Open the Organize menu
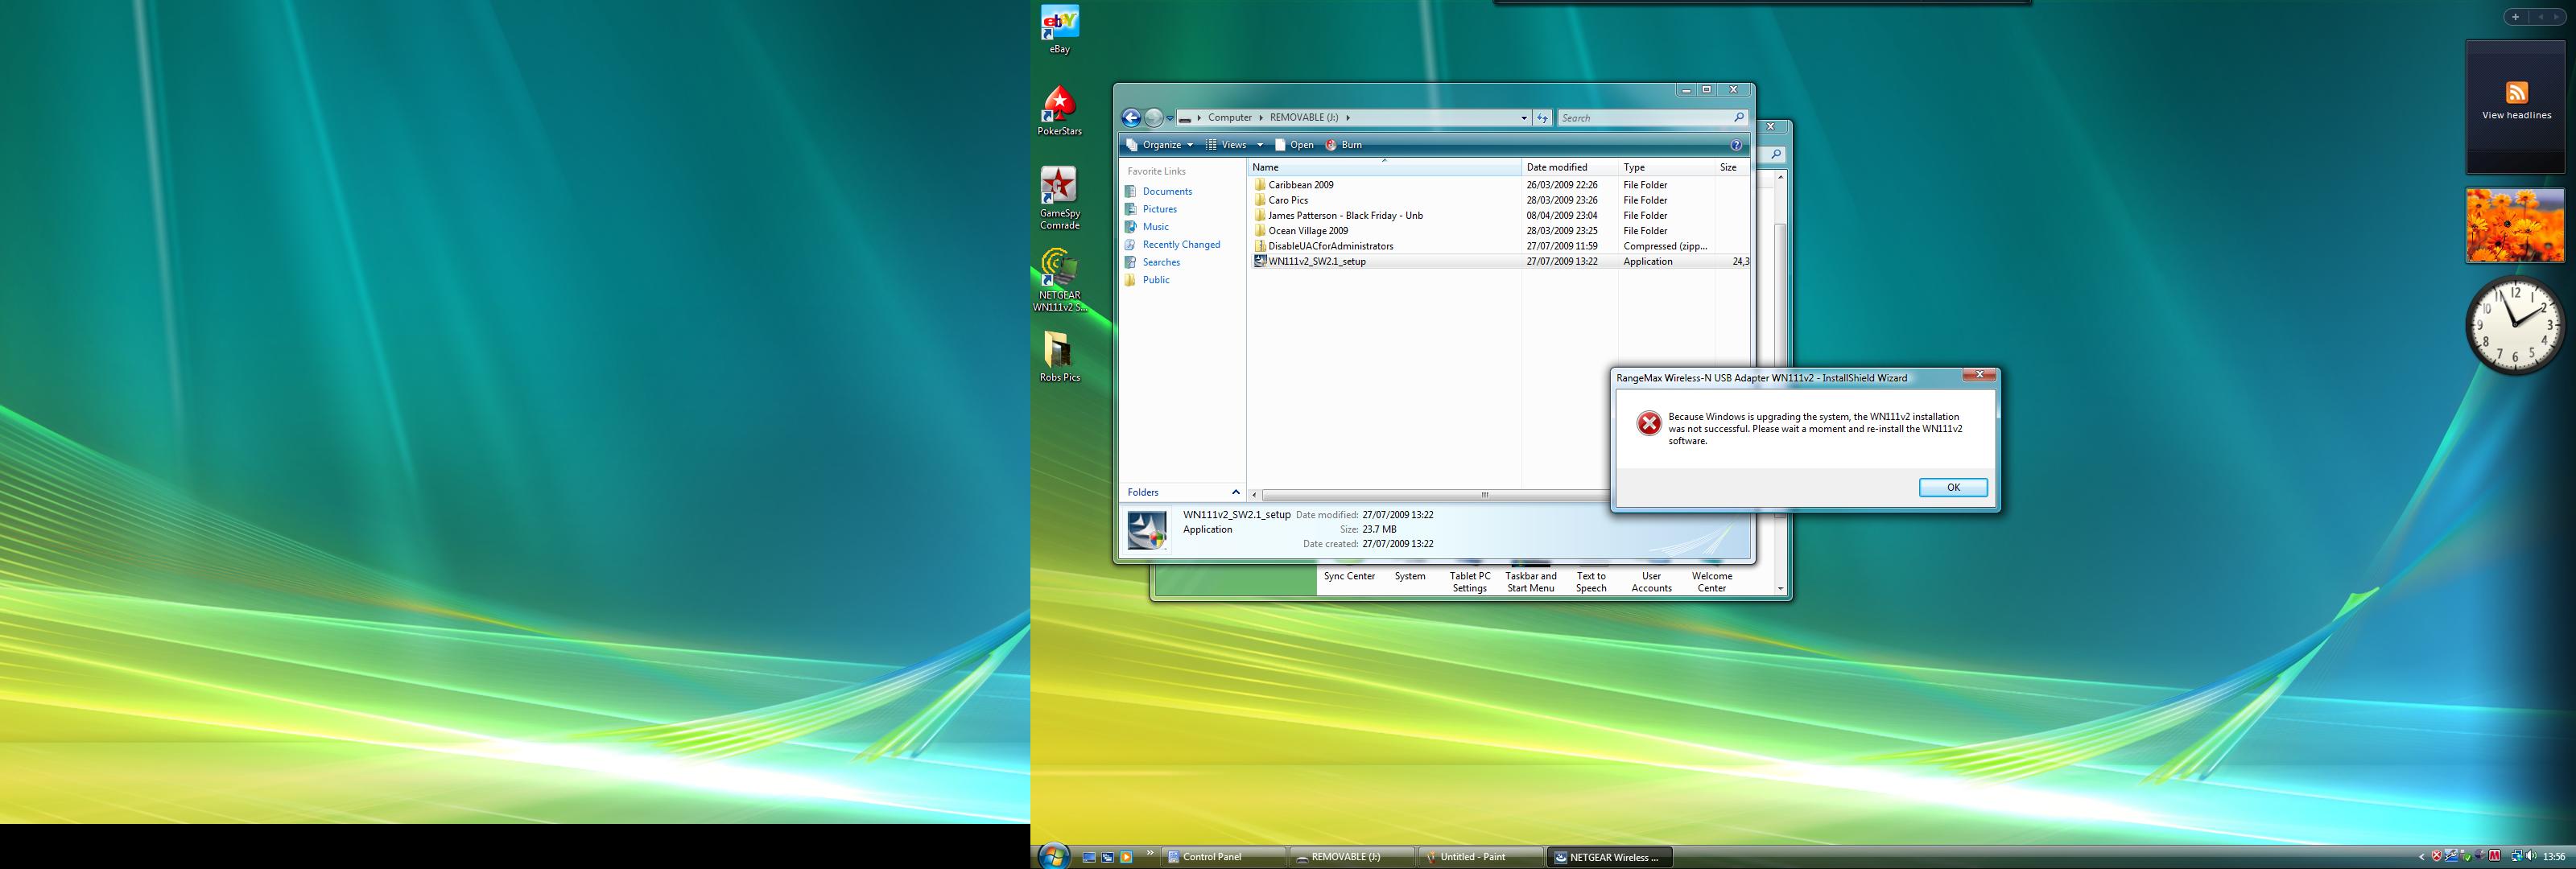 pos(1160,145)
